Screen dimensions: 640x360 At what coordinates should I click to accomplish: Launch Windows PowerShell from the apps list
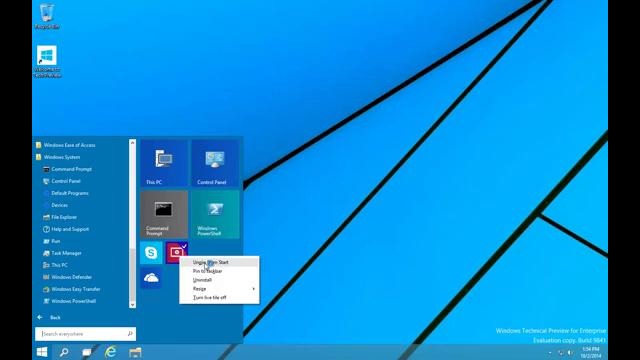pyautogui.click(x=70, y=301)
